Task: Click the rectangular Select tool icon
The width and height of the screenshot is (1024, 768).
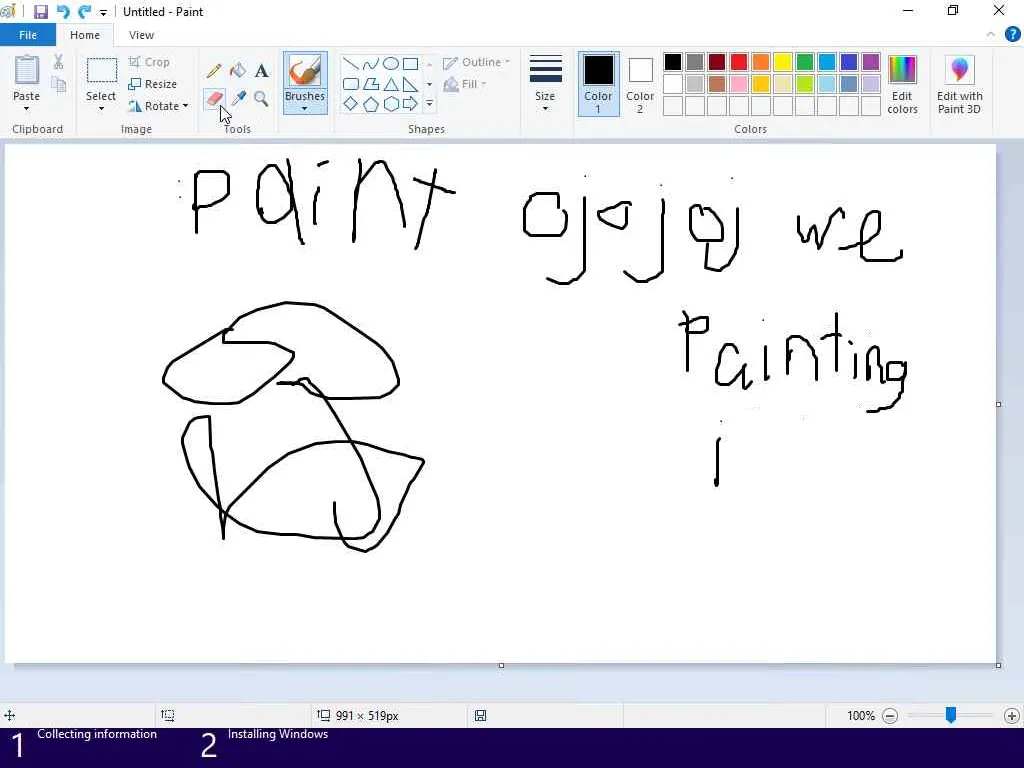Action: pyautogui.click(x=101, y=71)
